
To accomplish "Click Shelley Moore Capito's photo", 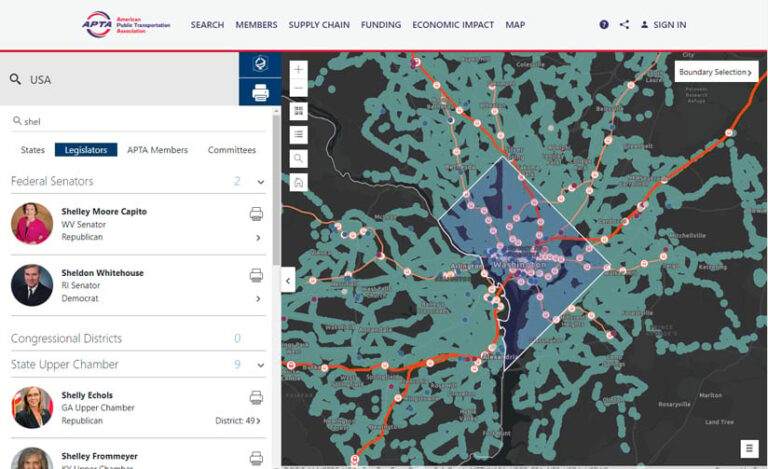I will pos(32,224).
